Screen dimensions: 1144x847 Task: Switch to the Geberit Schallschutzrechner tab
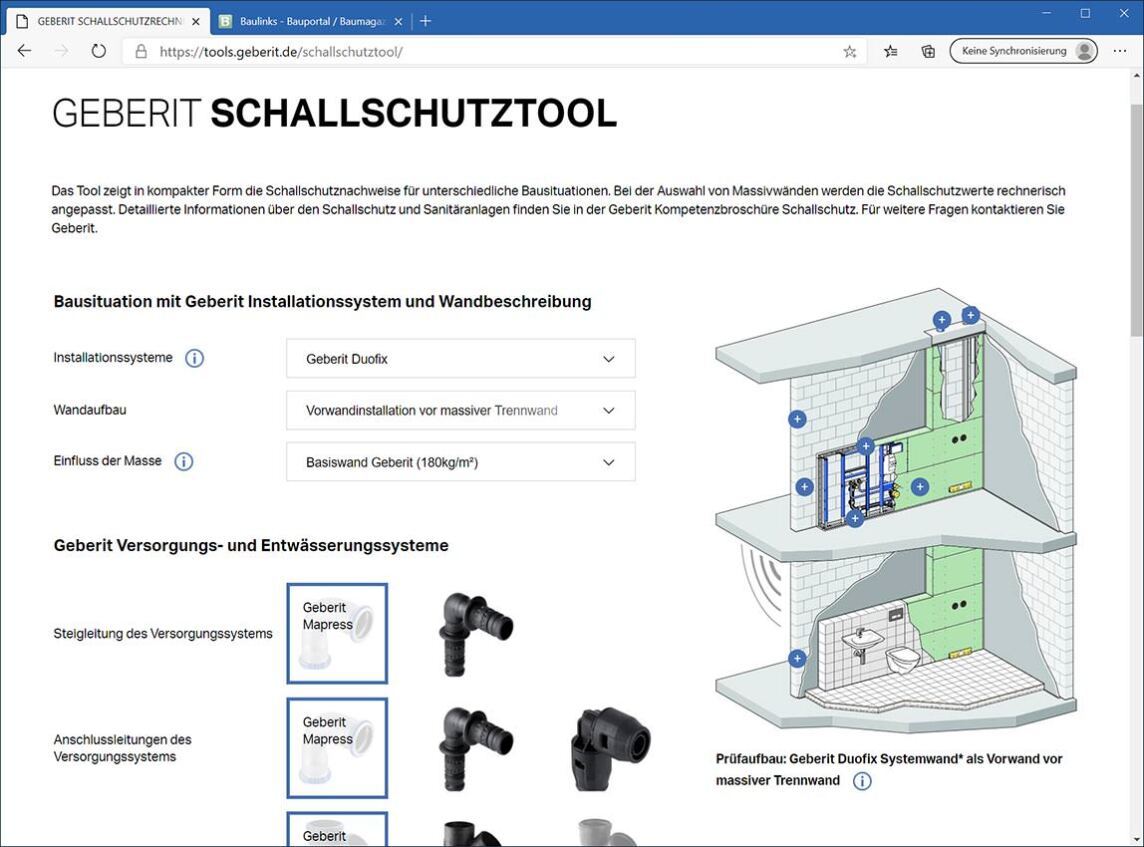[109, 21]
